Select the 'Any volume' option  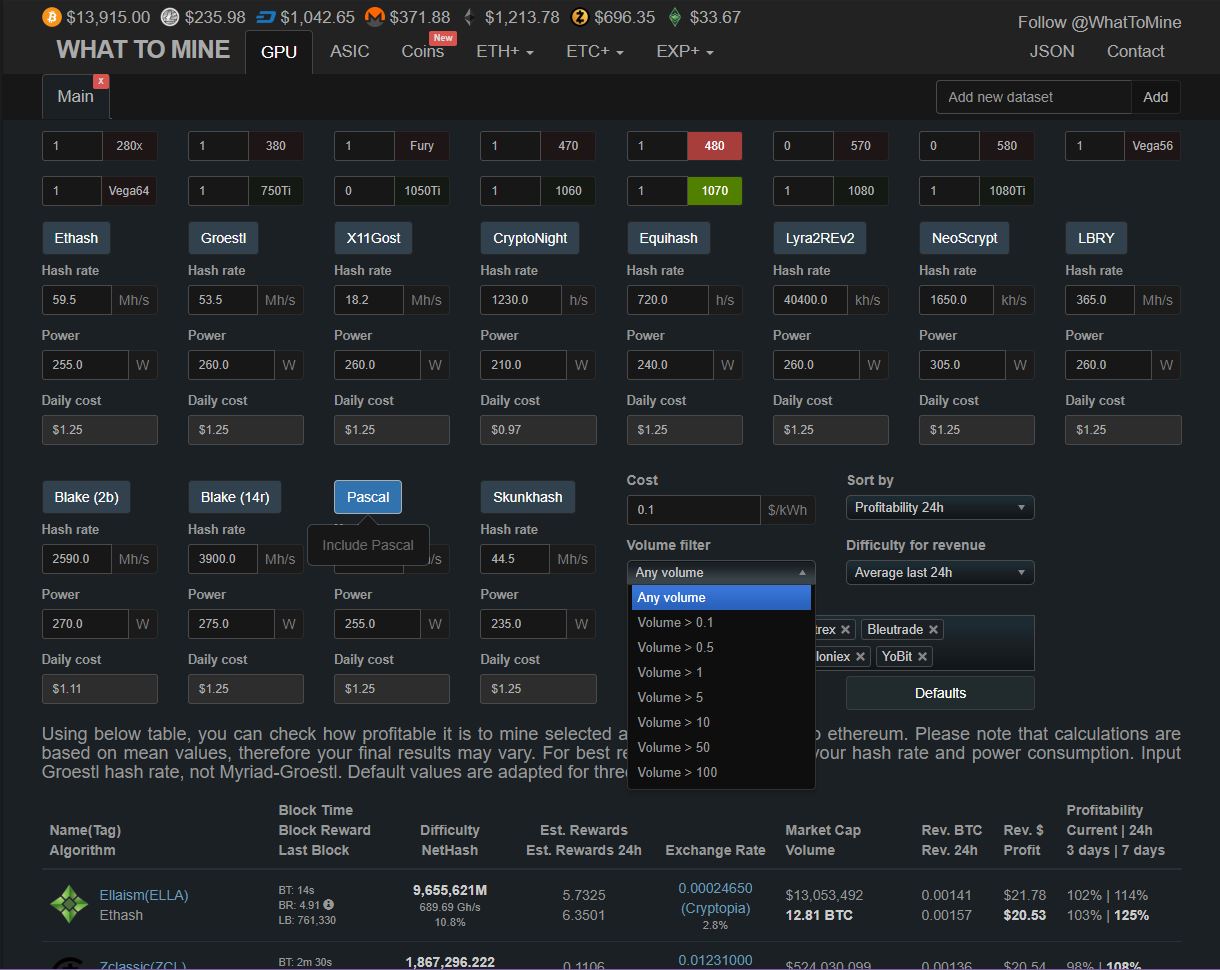[721, 597]
